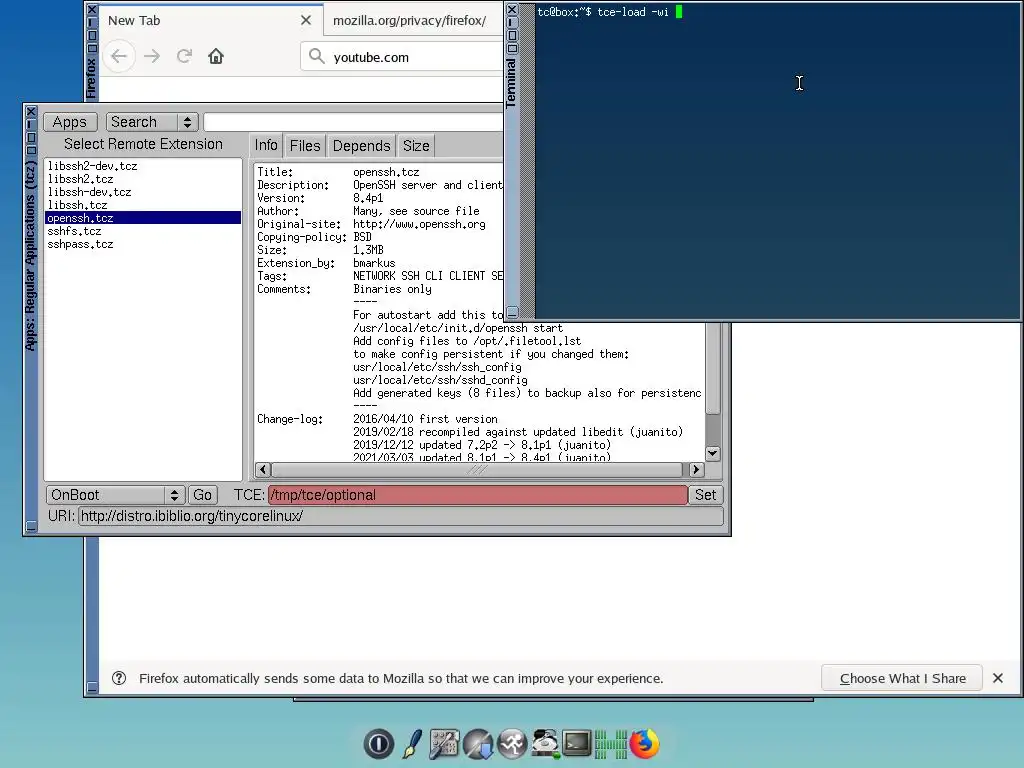This screenshot has height=768, width=1024.
Task: Close the Firefox window via its X icon
Action: click(92, 10)
